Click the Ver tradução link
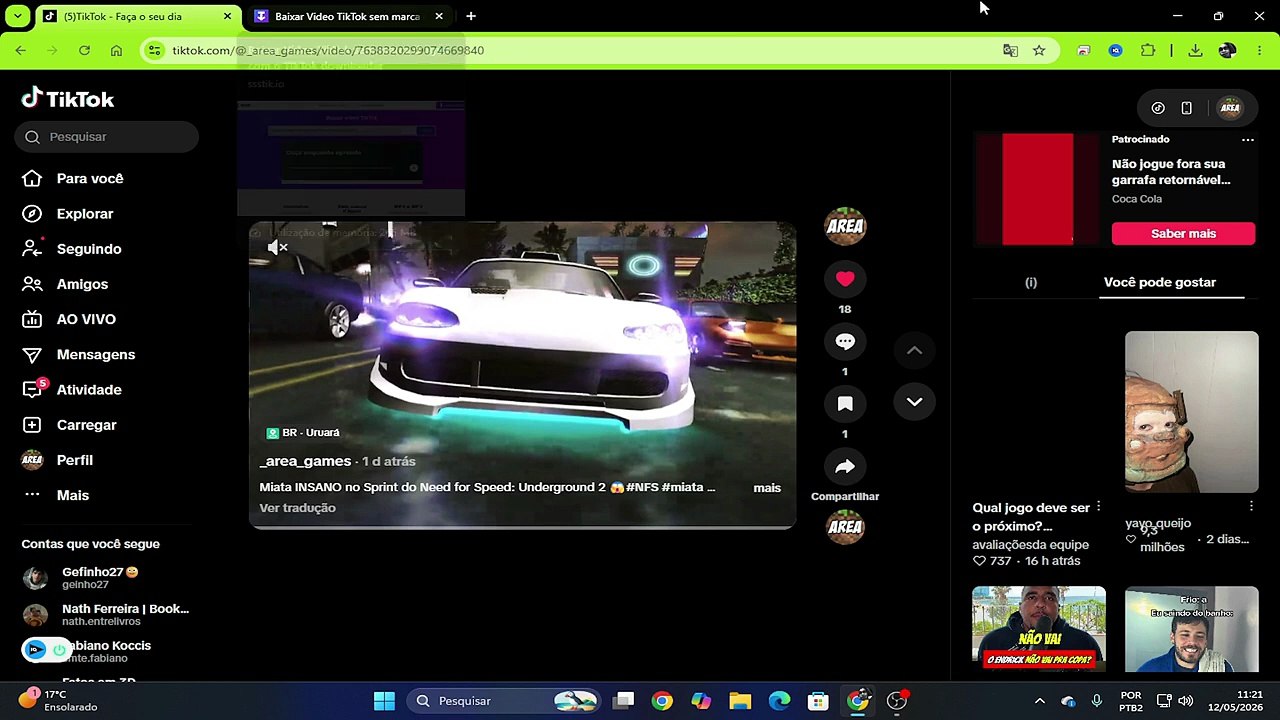Viewport: 1280px width, 720px height. point(297,508)
